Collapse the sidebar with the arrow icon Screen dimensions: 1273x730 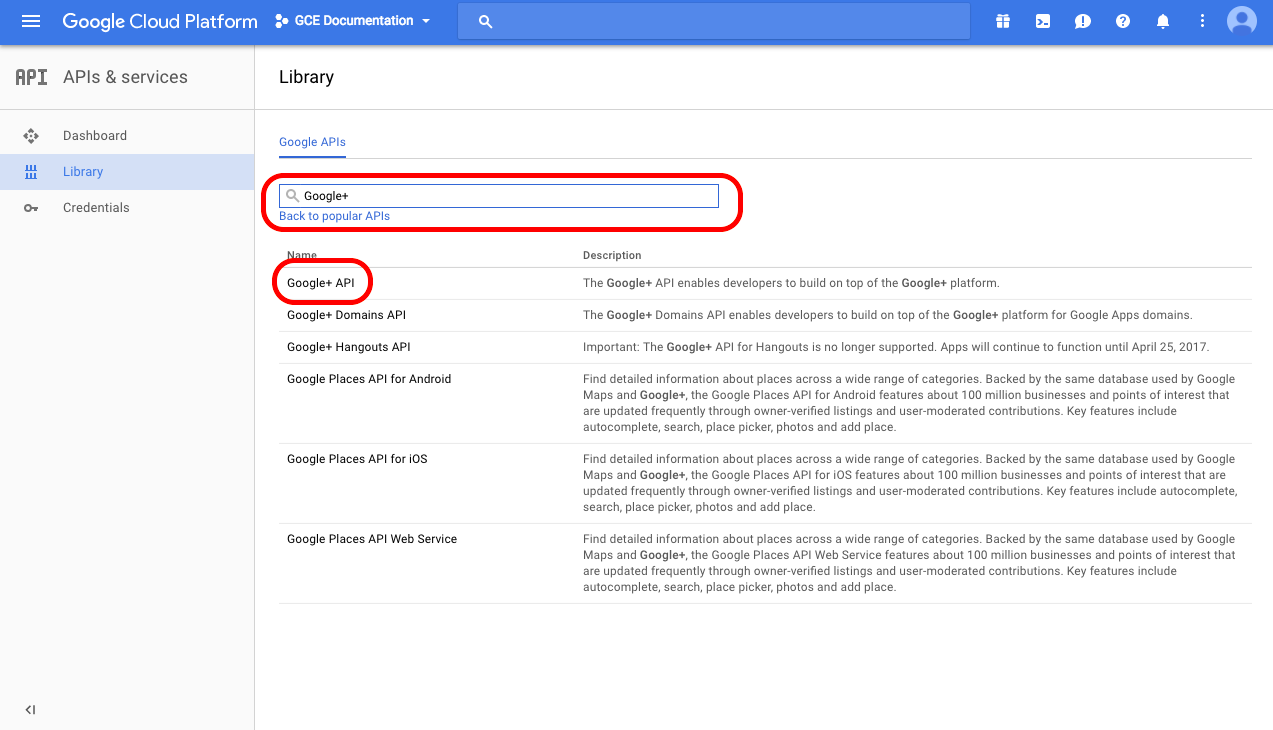click(30, 710)
